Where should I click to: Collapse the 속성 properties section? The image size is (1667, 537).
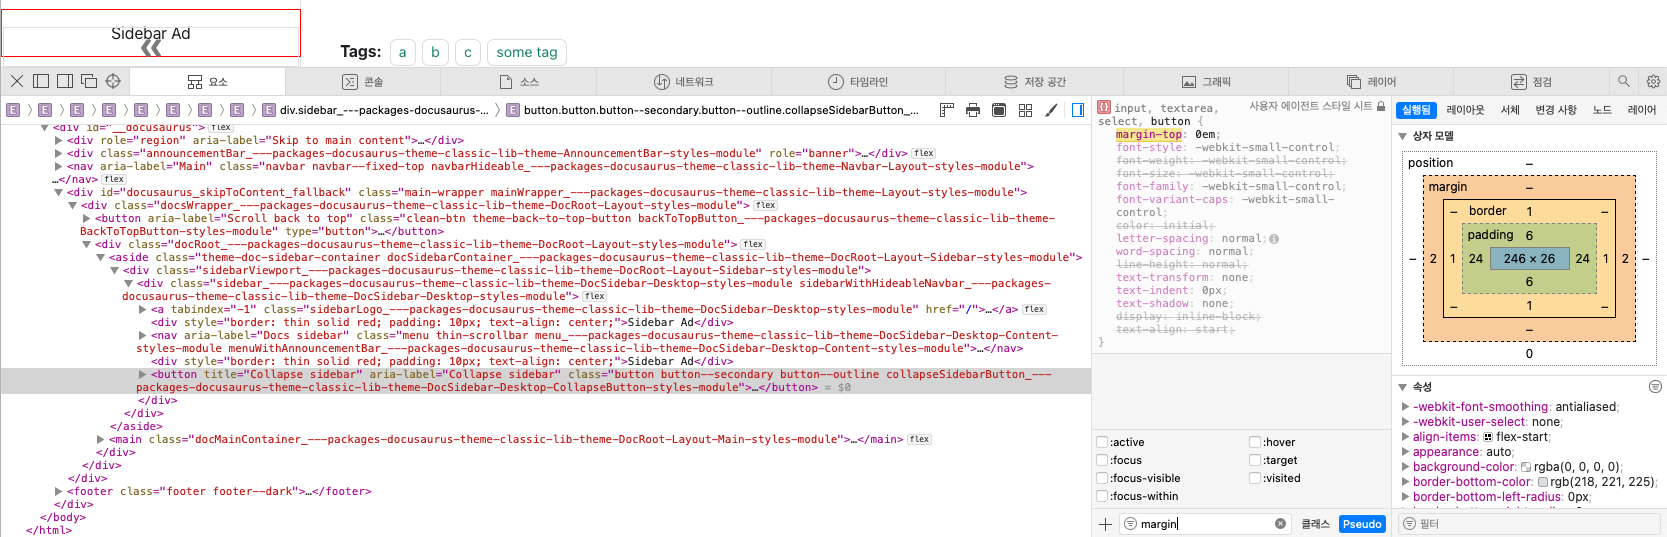tap(1402, 387)
